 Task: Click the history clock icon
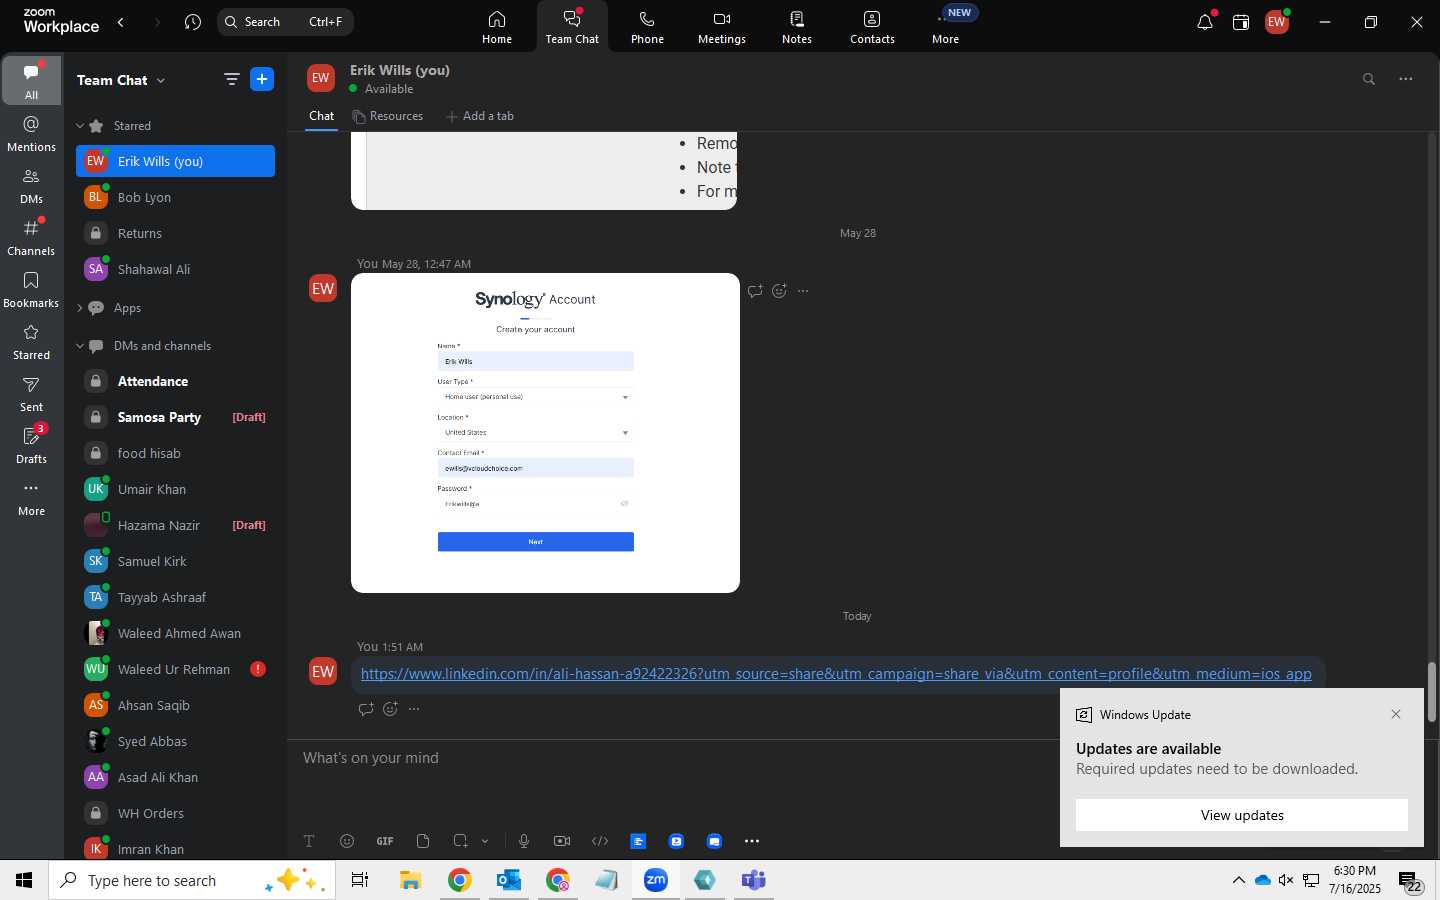tap(193, 22)
